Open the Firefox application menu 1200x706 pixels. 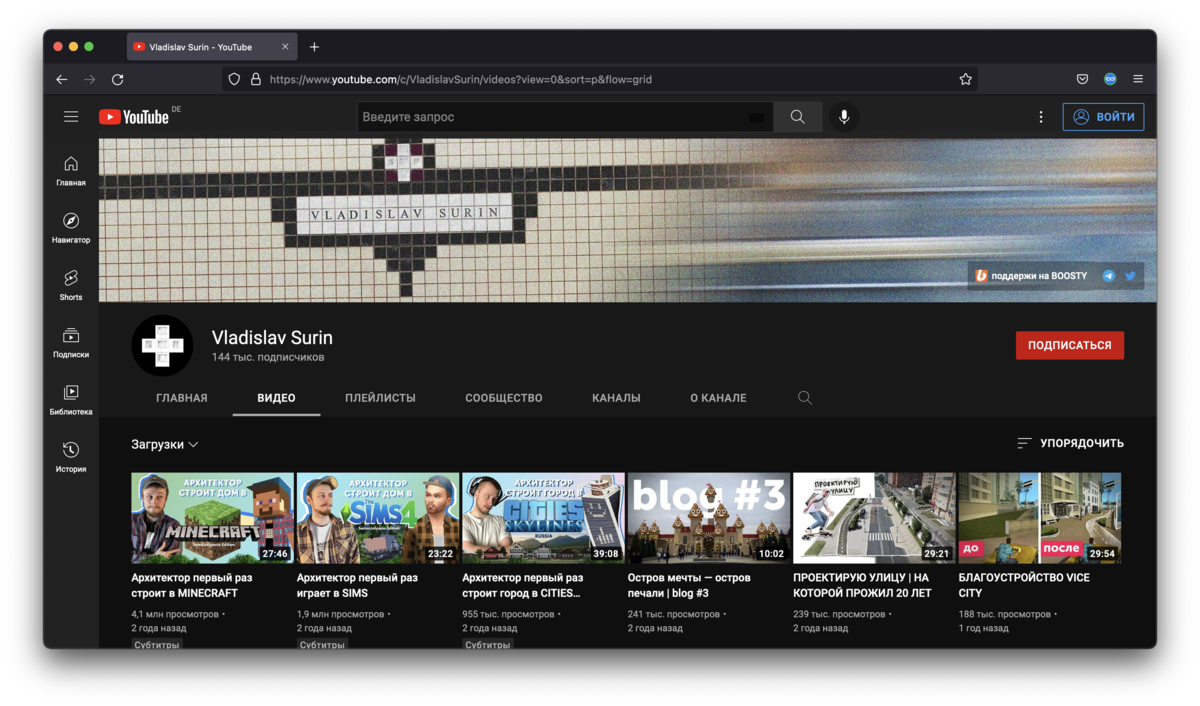pos(1138,79)
